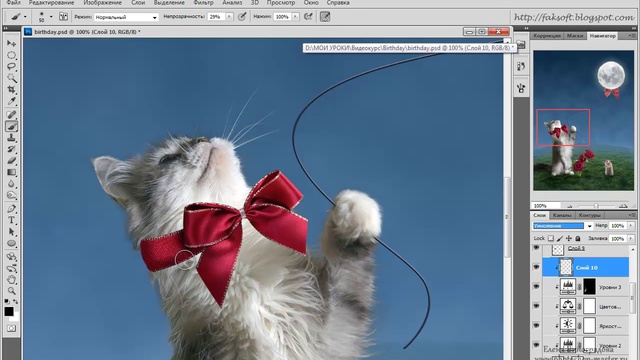The image size is (640, 360).
Task: Enable tablet pressure for opacity
Action: [242, 17]
